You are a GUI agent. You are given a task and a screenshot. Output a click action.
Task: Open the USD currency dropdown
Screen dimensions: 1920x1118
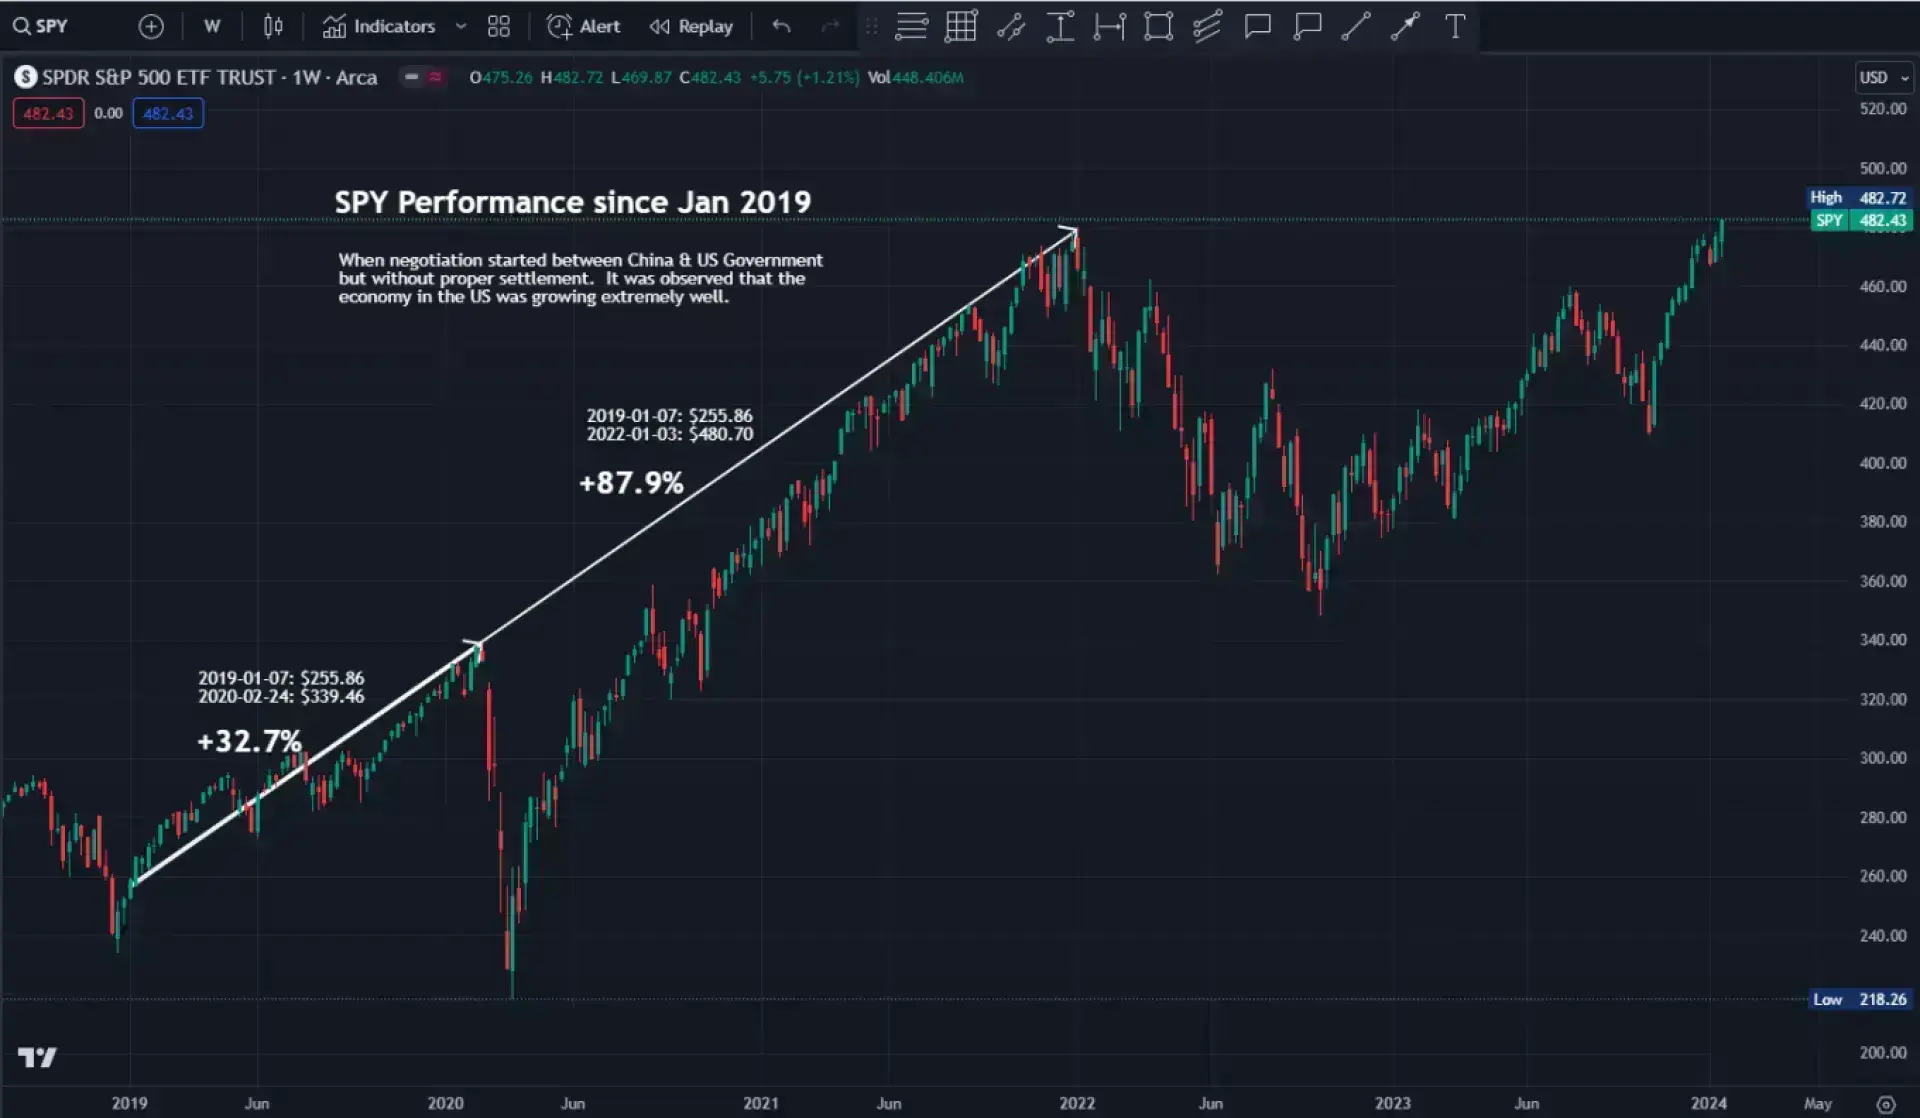pyautogui.click(x=1884, y=77)
